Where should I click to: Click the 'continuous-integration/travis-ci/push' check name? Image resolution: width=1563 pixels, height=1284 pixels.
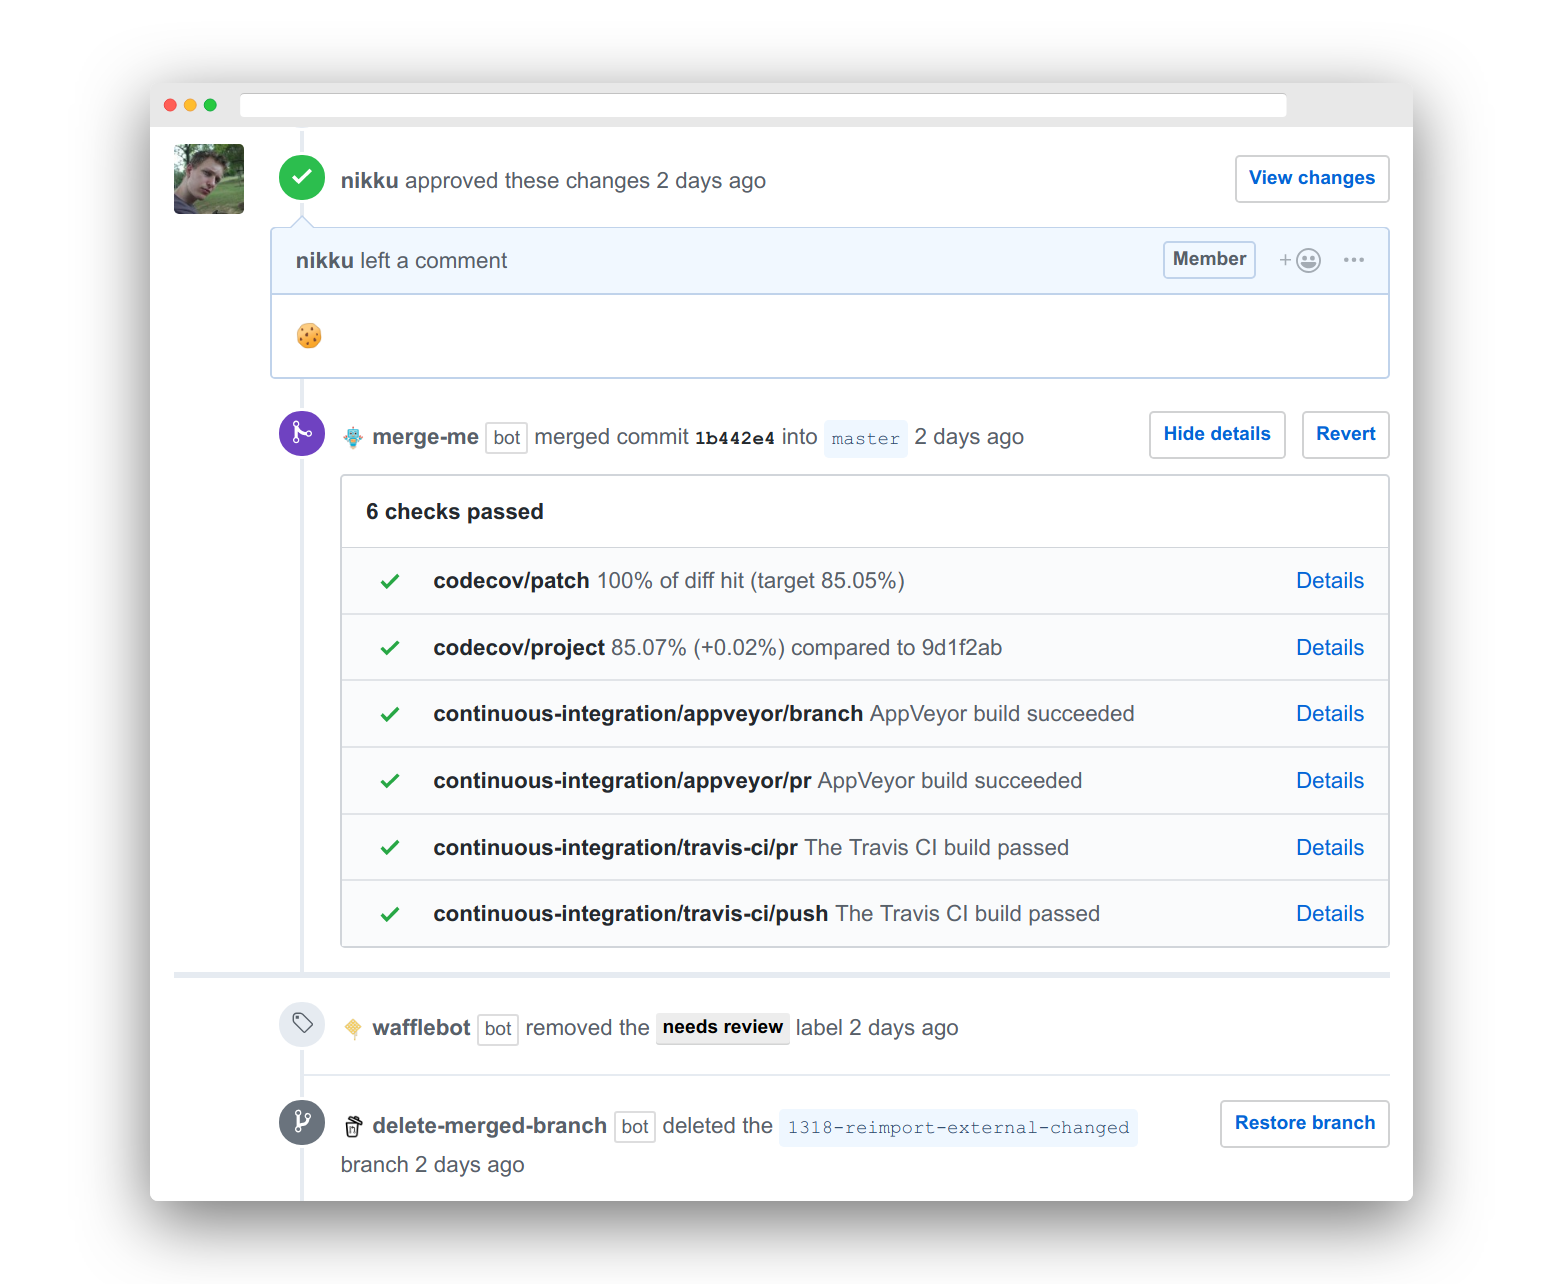coord(630,914)
